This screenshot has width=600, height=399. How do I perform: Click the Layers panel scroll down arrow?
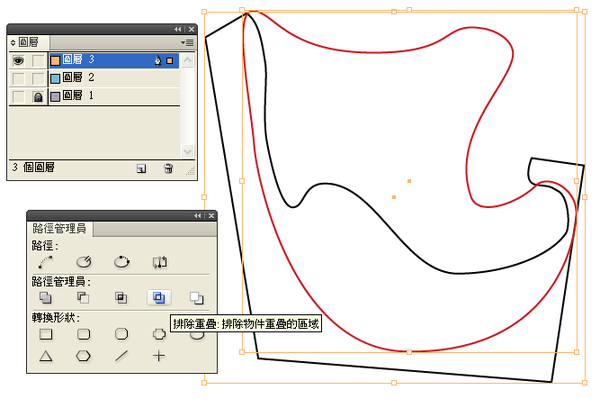click(x=188, y=151)
